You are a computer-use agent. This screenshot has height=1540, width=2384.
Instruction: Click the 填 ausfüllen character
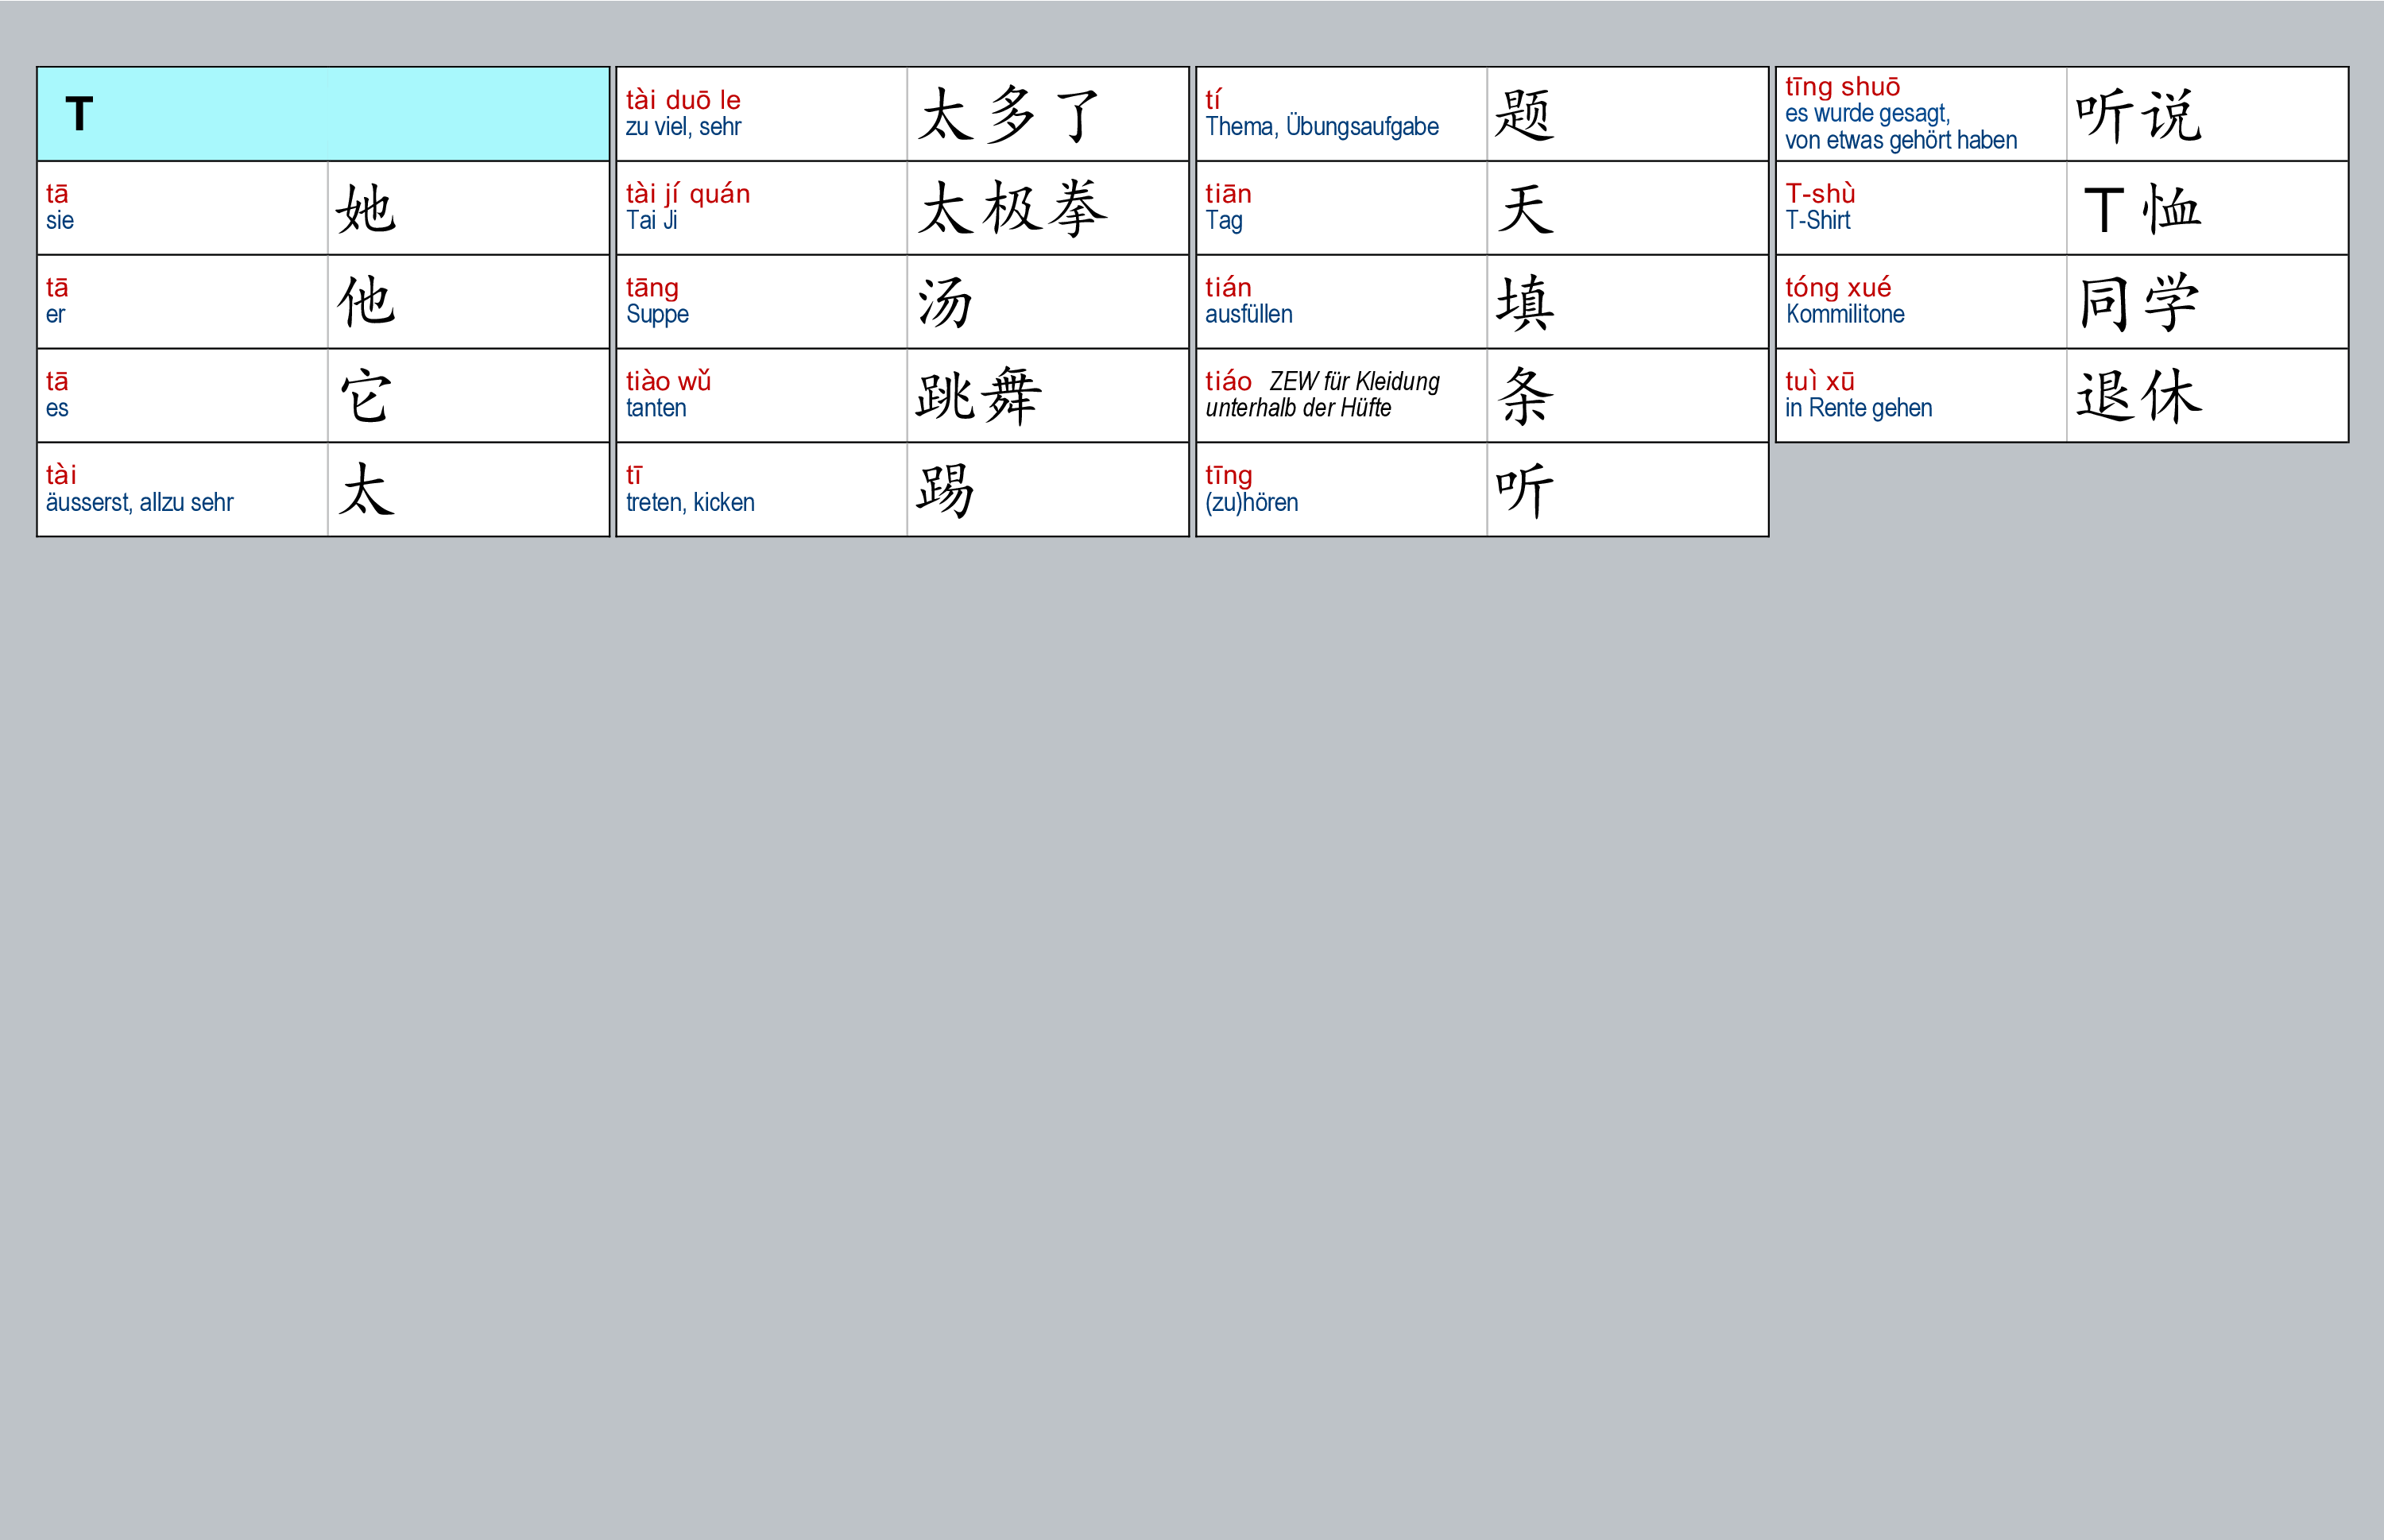(x=1524, y=303)
